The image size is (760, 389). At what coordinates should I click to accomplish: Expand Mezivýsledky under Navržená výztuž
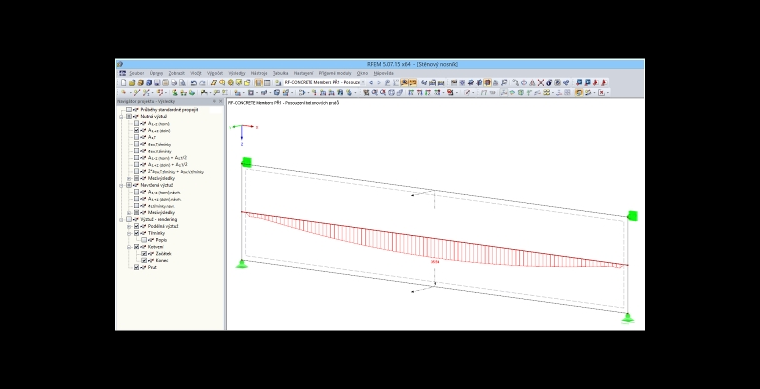coord(129,212)
